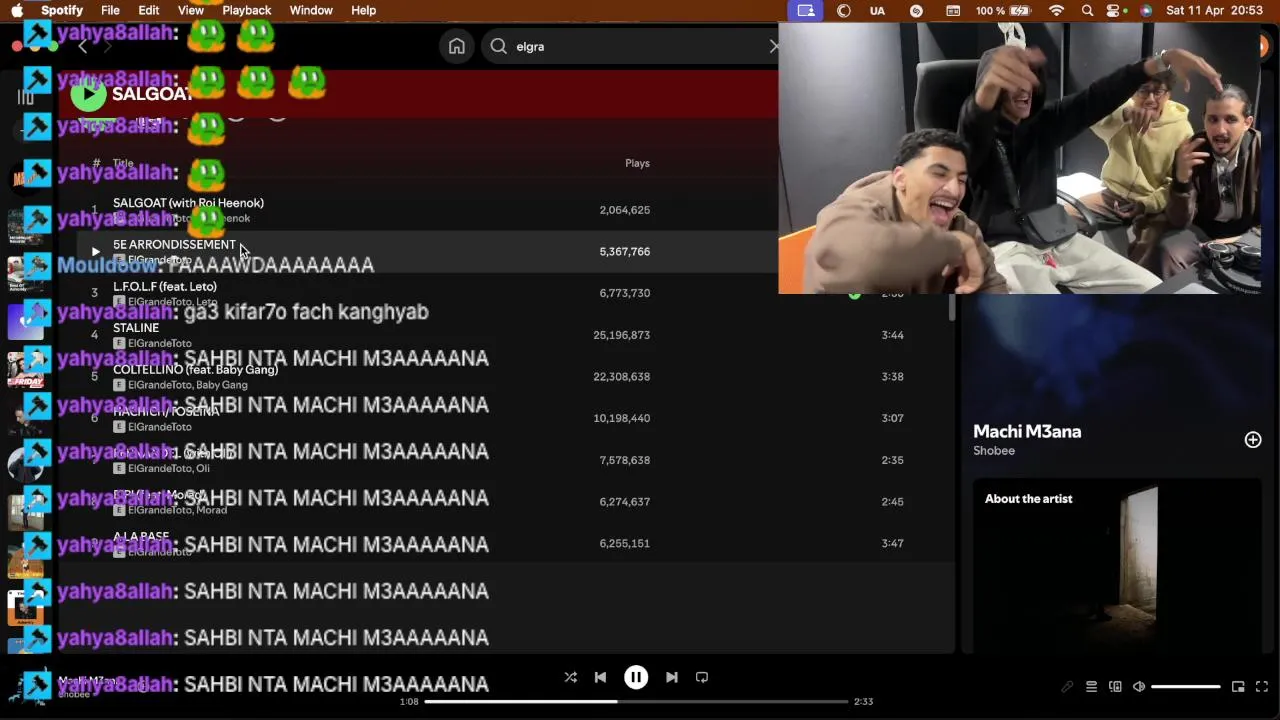This screenshot has width=1280, height=720.
Task: Click the About the artist image card
Action: 1116,568
